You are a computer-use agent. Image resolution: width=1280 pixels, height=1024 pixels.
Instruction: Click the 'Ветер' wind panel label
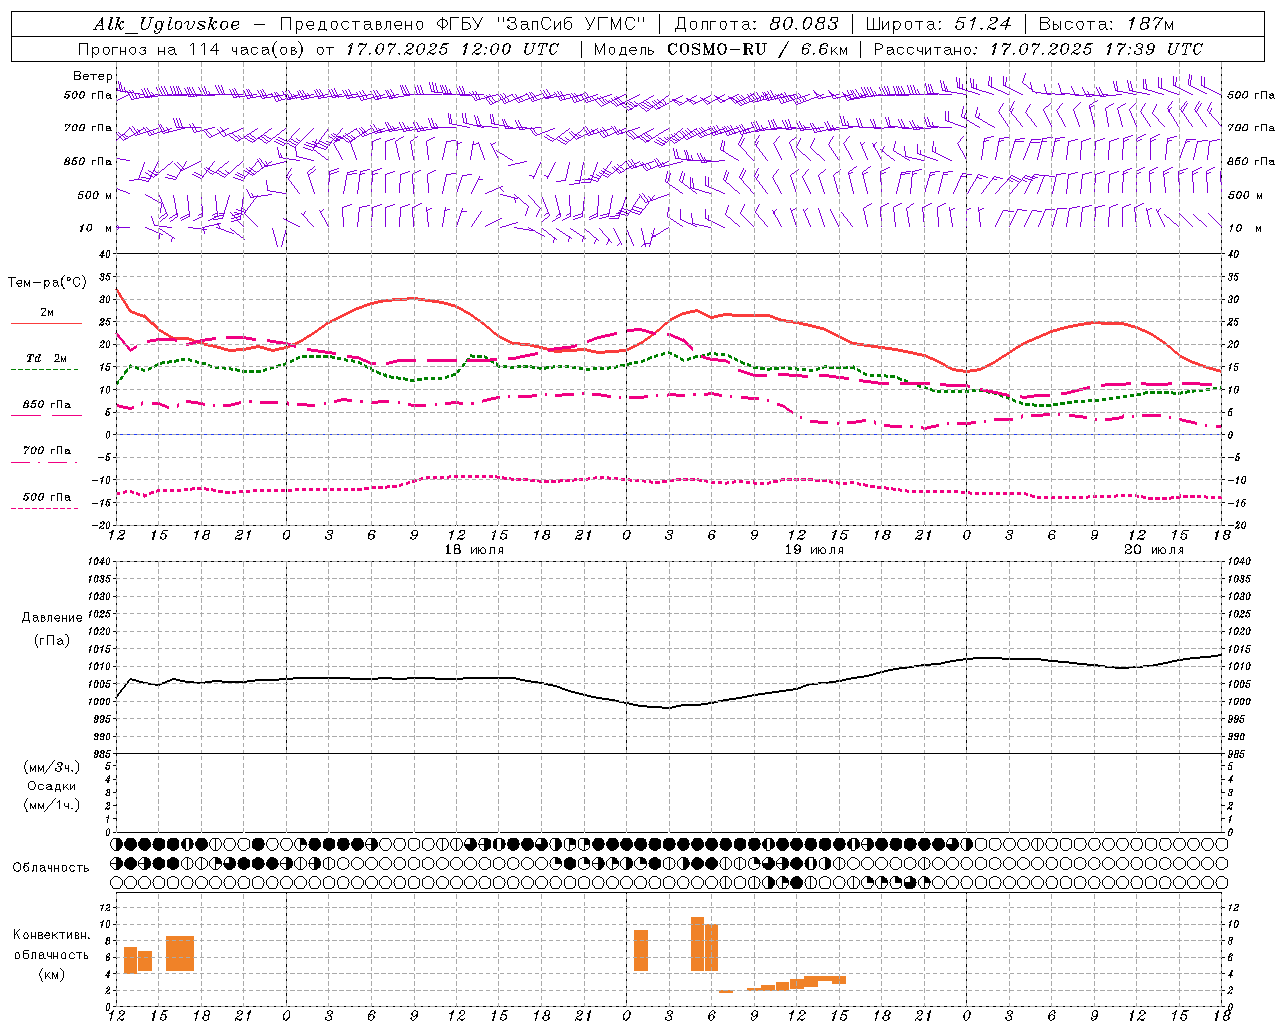click(92, 76)
